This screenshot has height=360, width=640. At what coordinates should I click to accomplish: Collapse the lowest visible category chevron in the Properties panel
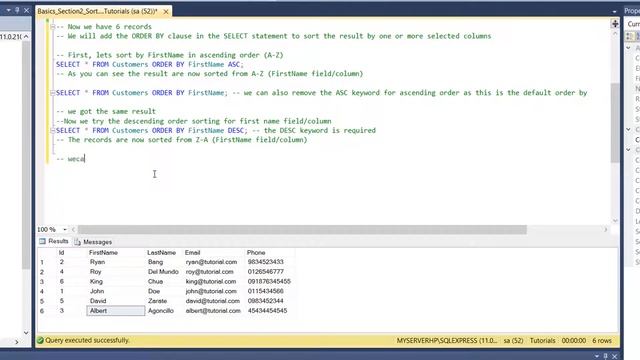[x=629, y=150]
